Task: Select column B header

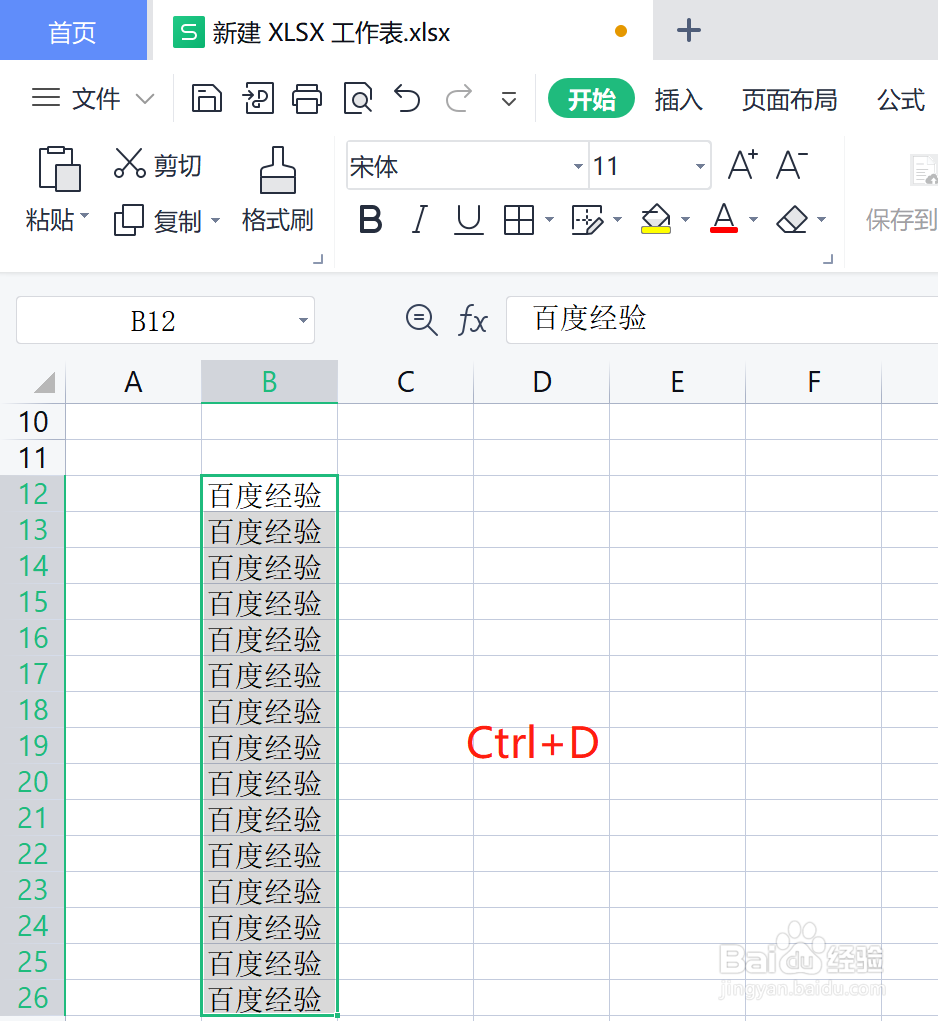Action: point(269,382)
